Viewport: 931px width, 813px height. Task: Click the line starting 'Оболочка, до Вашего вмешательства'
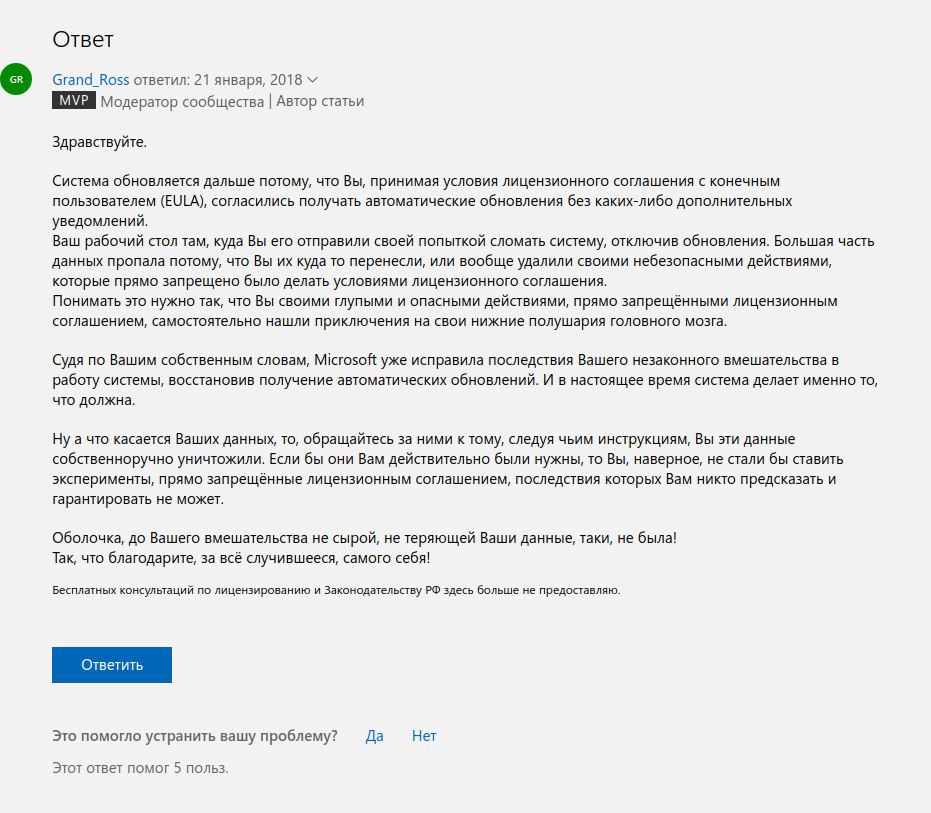(x=364, y=537)
